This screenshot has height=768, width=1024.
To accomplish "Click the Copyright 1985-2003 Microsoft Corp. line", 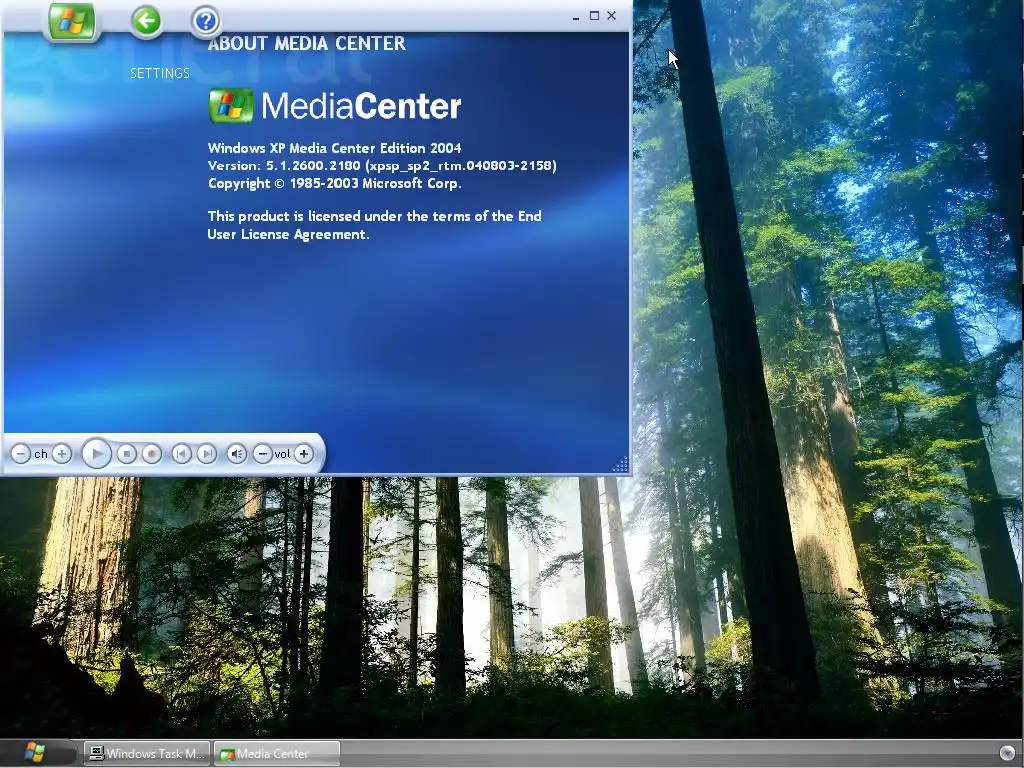I will pos(334,184).
